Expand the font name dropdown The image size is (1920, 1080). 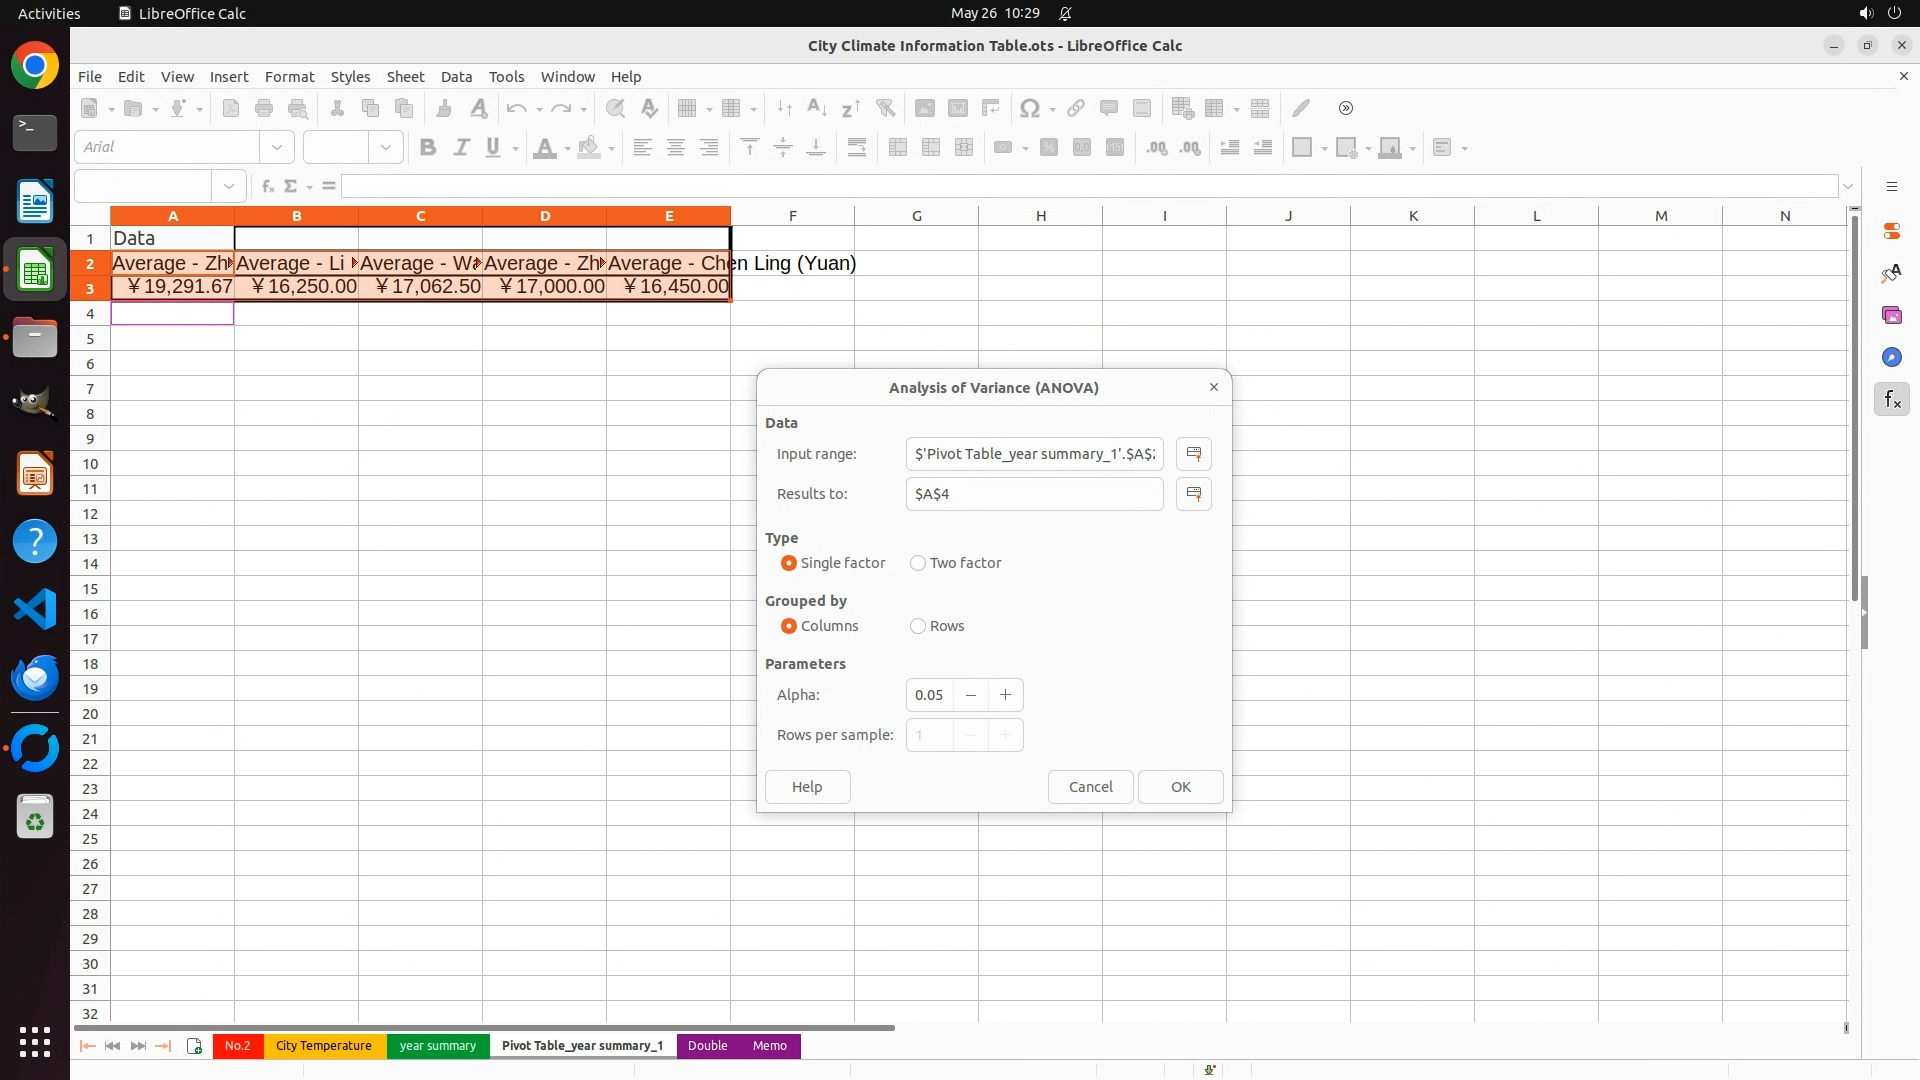pos(277,147)
